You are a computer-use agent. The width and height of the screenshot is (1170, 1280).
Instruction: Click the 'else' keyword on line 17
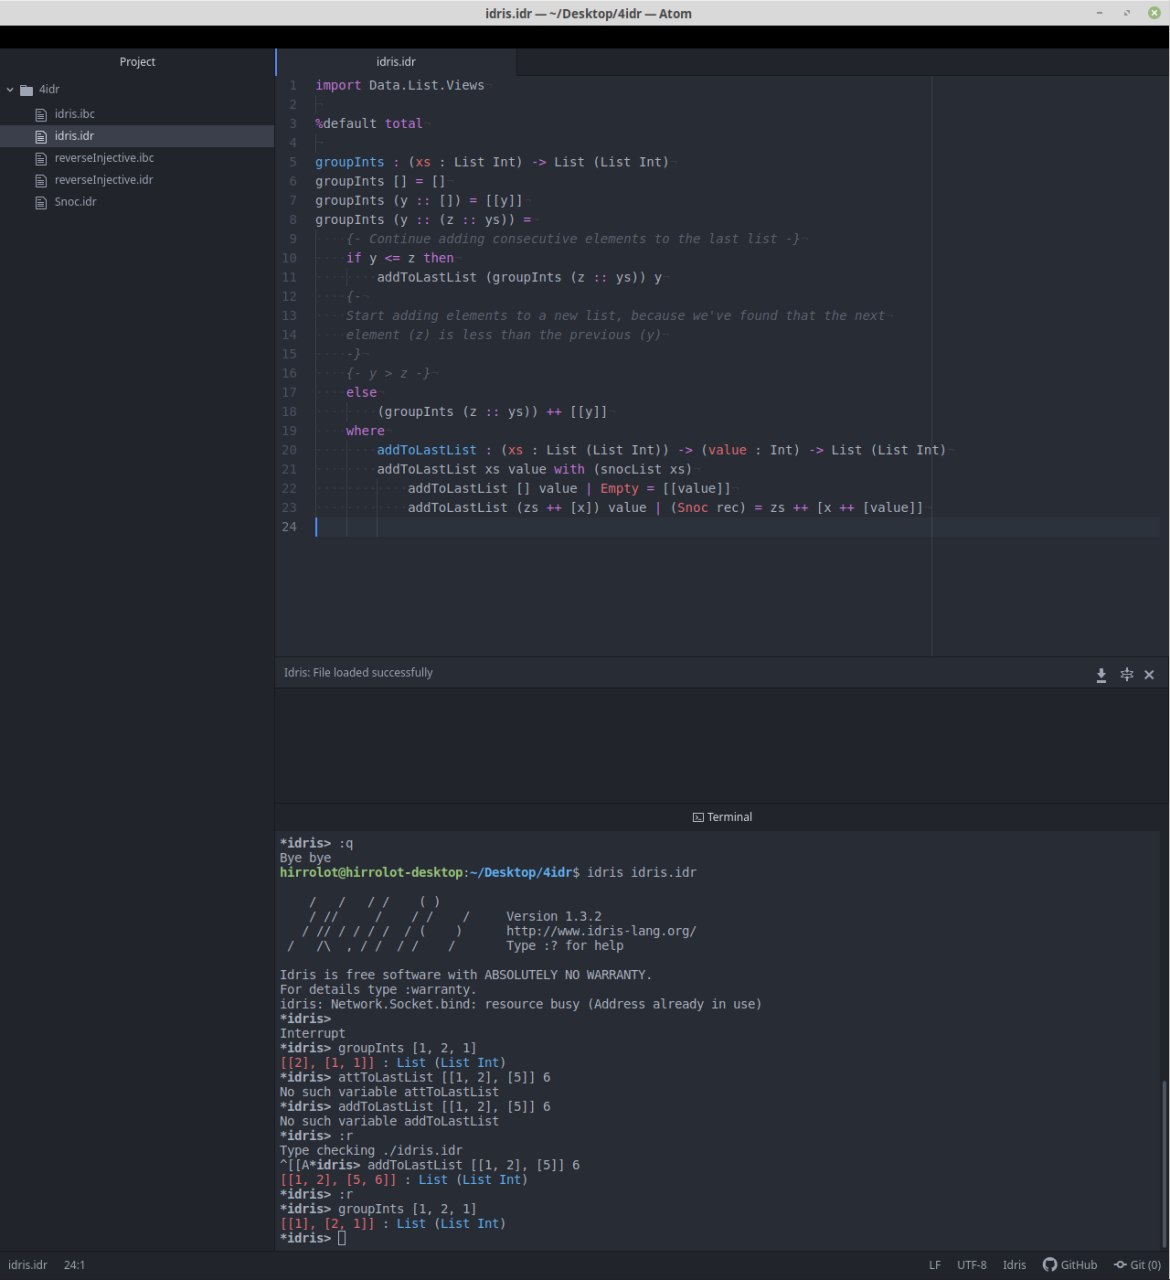[x=361, y=393]
